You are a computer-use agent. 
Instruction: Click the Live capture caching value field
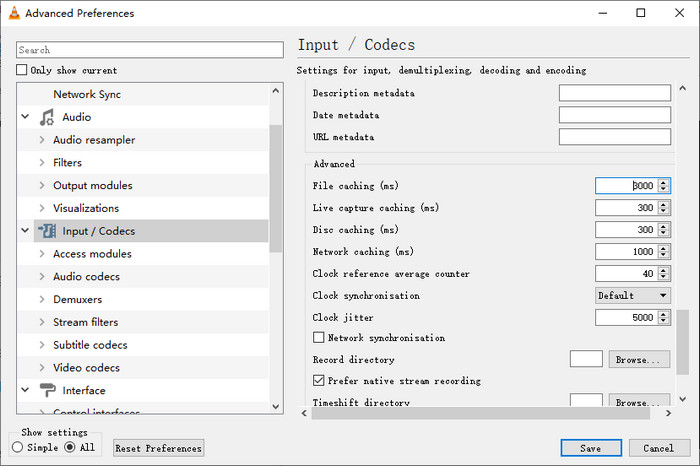[x=626, y=208]
